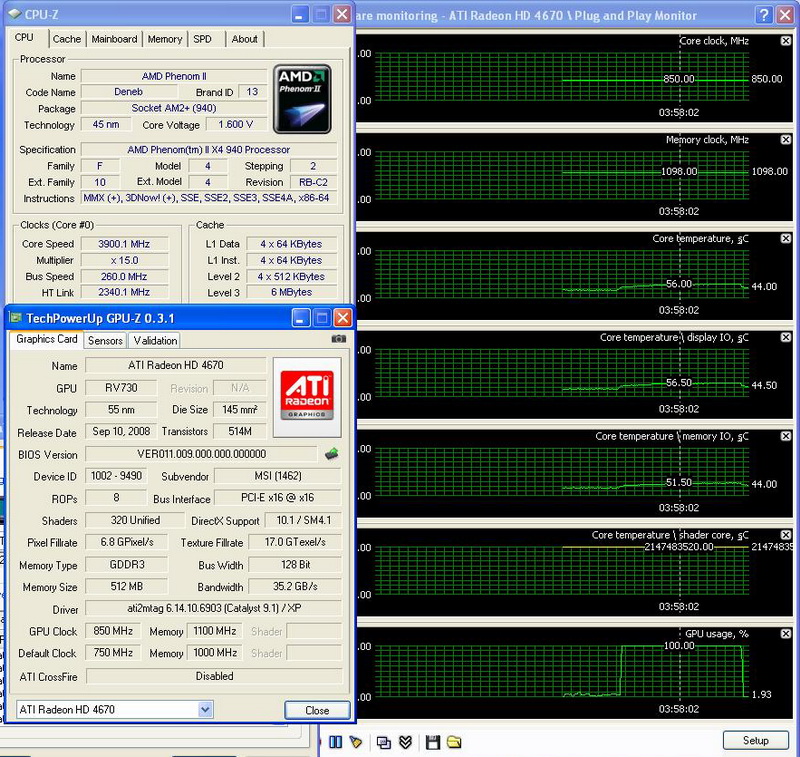Hide the GPU usage graph via its X icon
Image resolution: width=800 pixels, height=757 pixels.
pyautogui.click(x=786, y=634)
